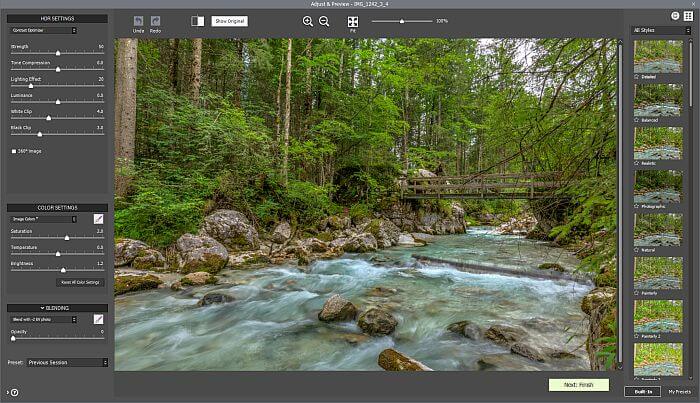Click the HDR Settings section header
The height and width of the screenshot is (403, 700).
pyautogui.click(x=57, y=18)
